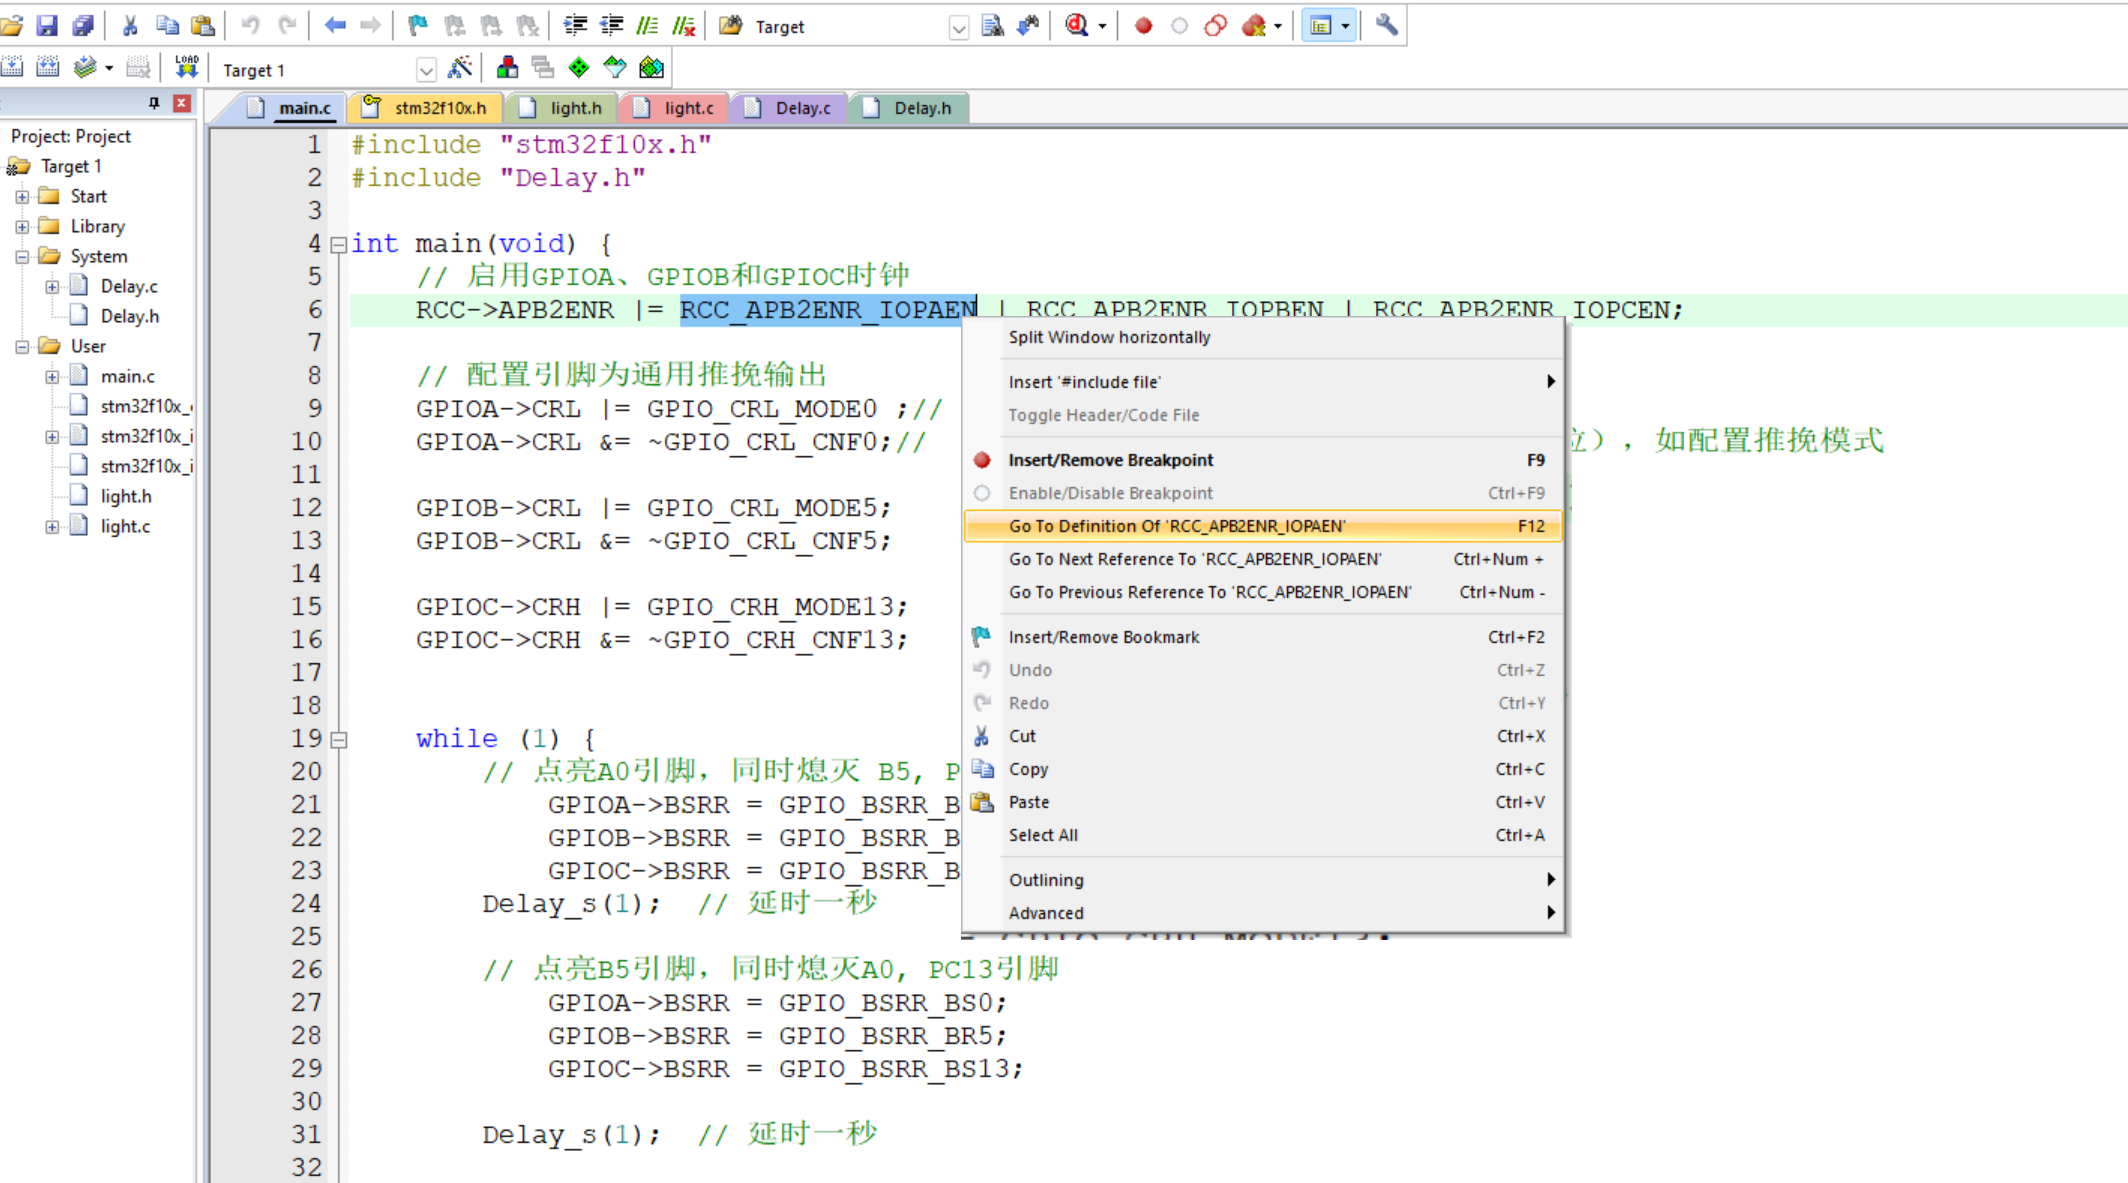The width and height of the screenshot is (2128, 1183).
Task: Expand the Library folder in project tree
Action: pos(22,227)
